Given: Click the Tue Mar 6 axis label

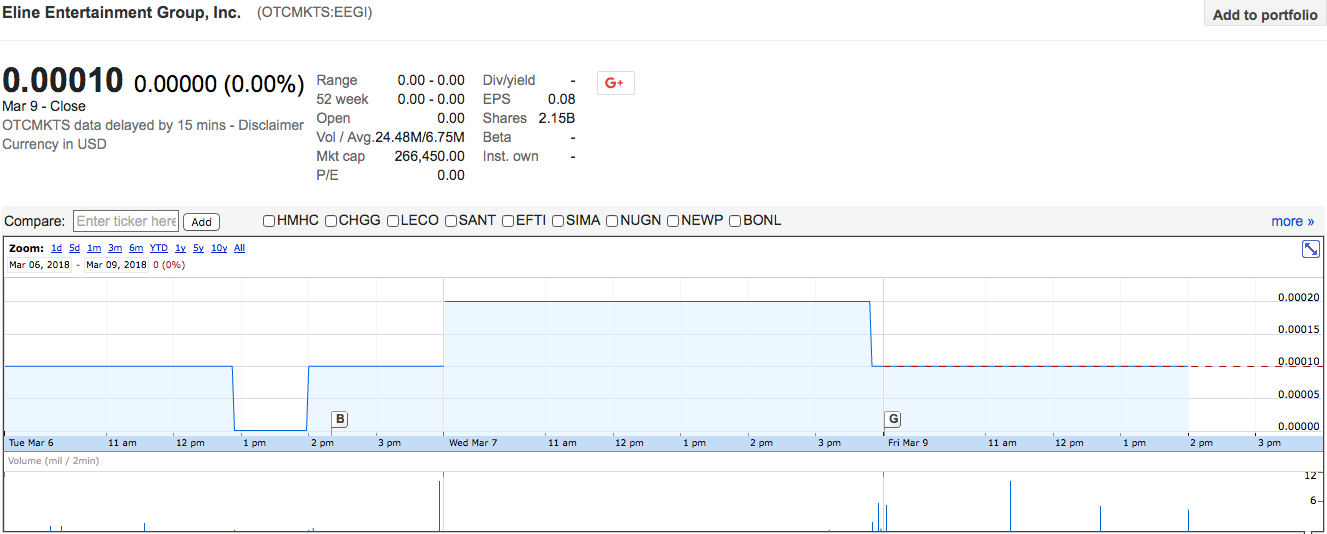Looking at the screenshot, I should [x=31, y=442].
